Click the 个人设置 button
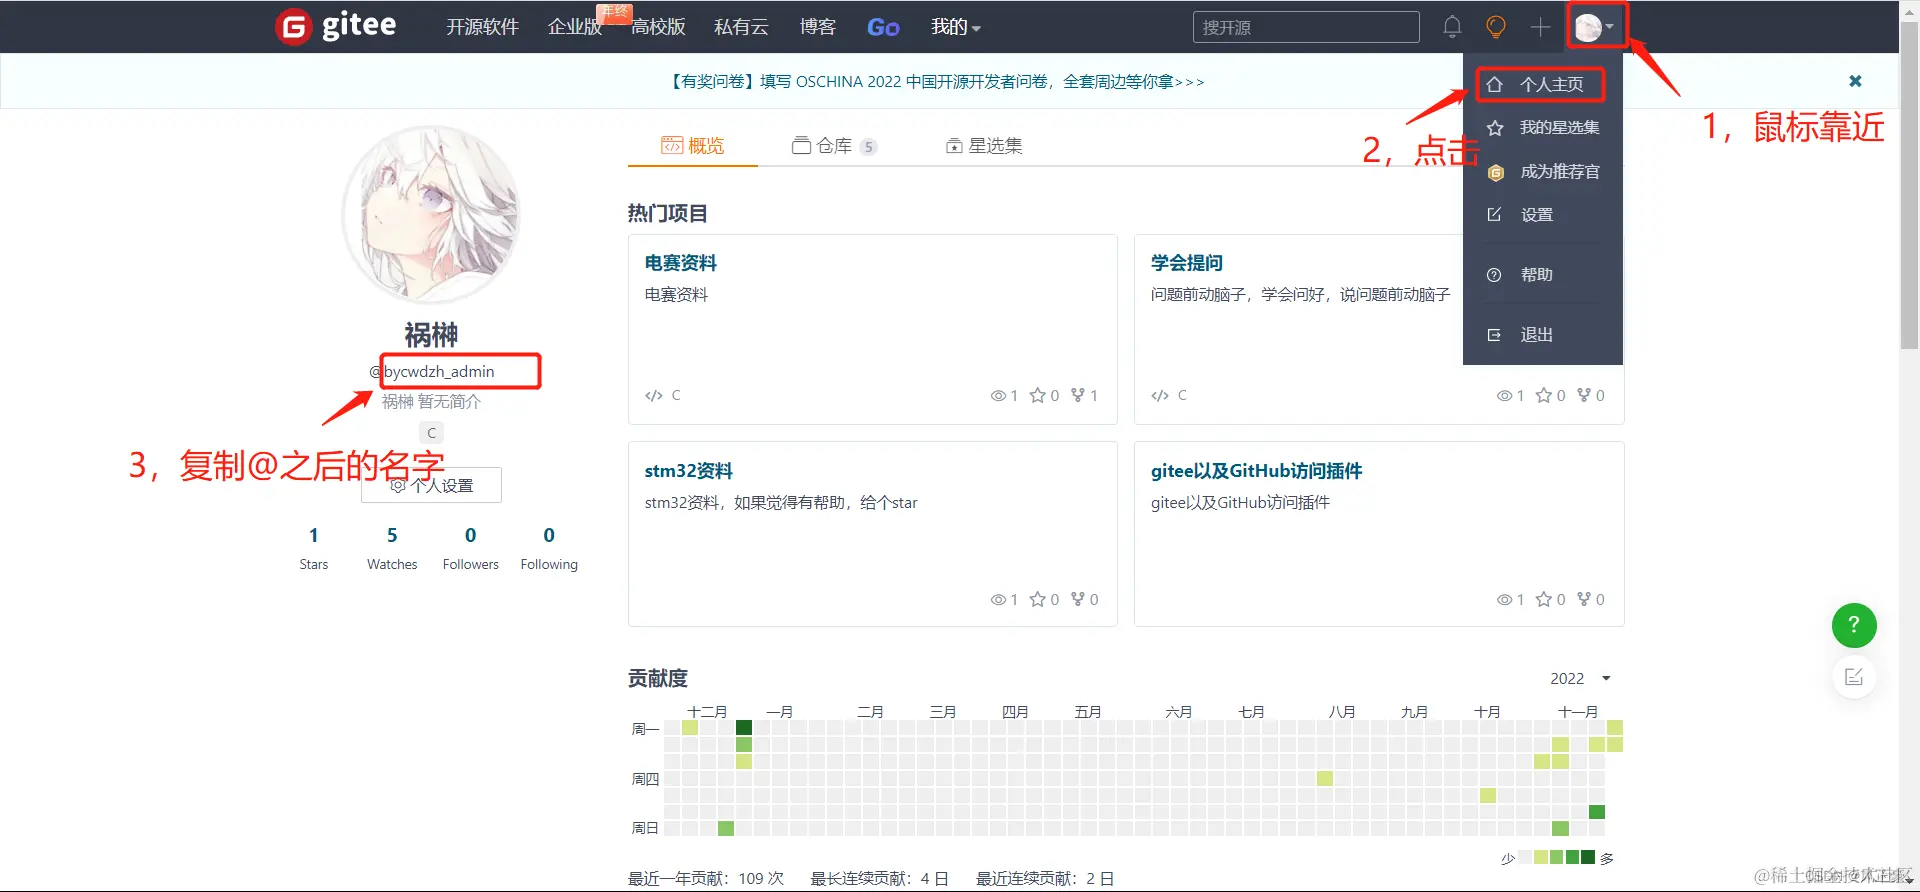Viewport: 1920px width, 892px height. click(431, 485)
